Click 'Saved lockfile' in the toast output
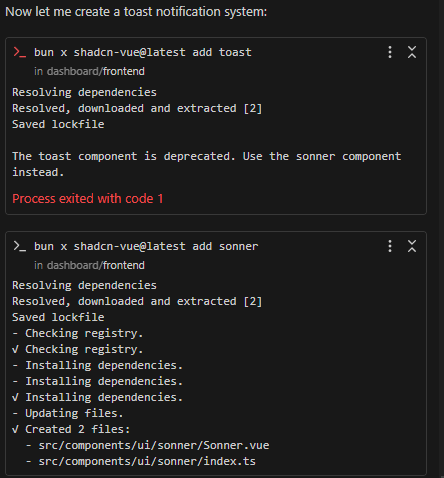The width and height of the screenshot is (444, 478). coord(58,124)
